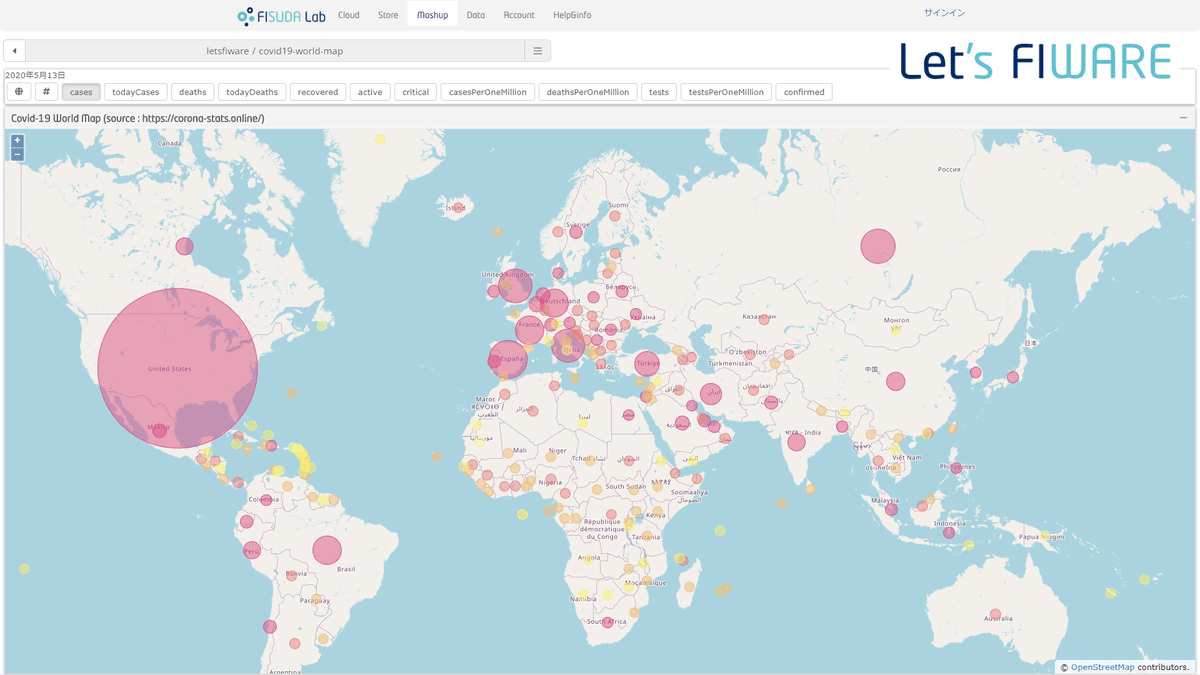Select the deaths metric button

click(193, 92)
